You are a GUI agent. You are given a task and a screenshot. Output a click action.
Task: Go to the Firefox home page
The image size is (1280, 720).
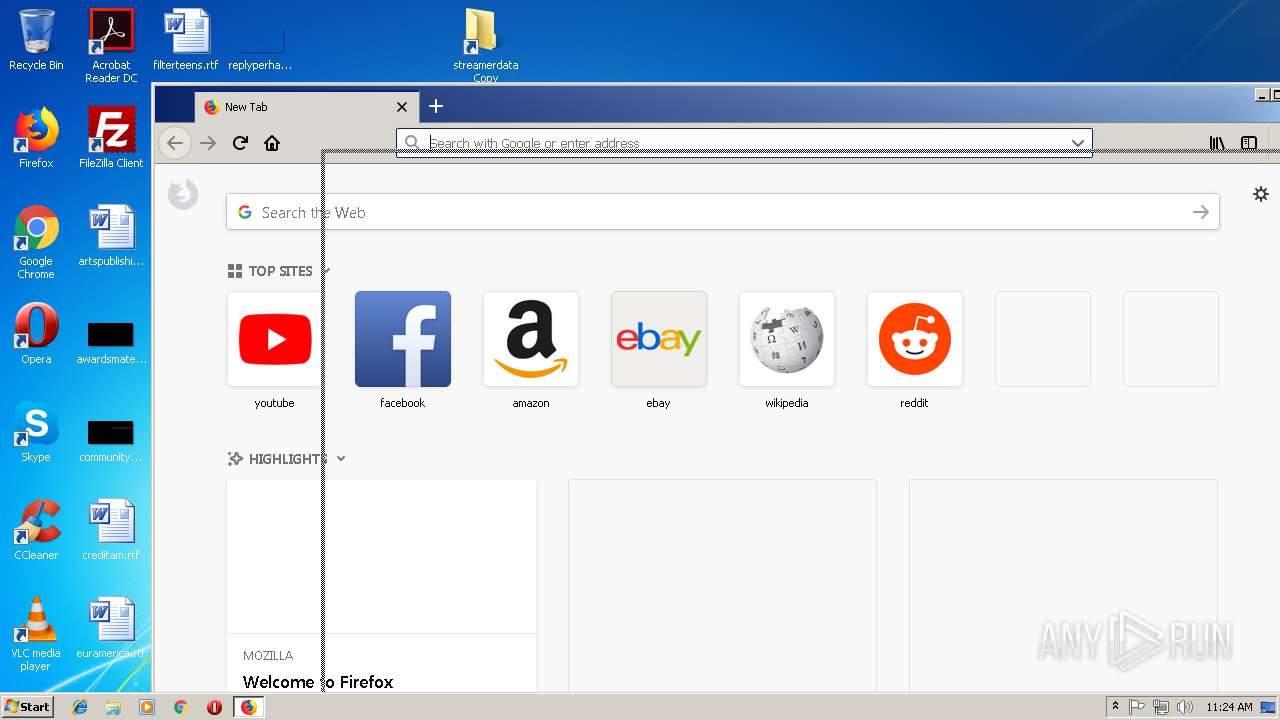tap(272, 143)
